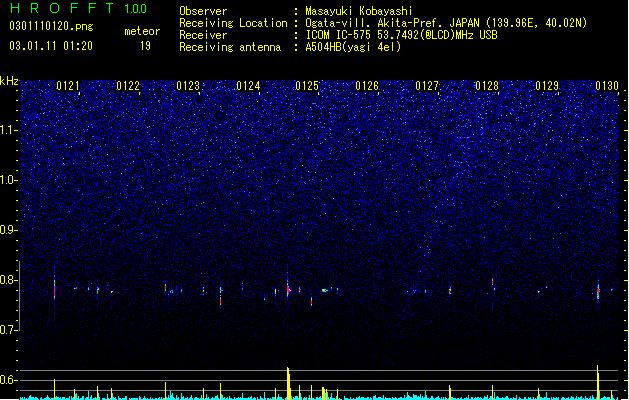Click the antenna A504HB(yagi 4el) text
The height and width of the screenshot is (400, 629).
coord(353,47)
